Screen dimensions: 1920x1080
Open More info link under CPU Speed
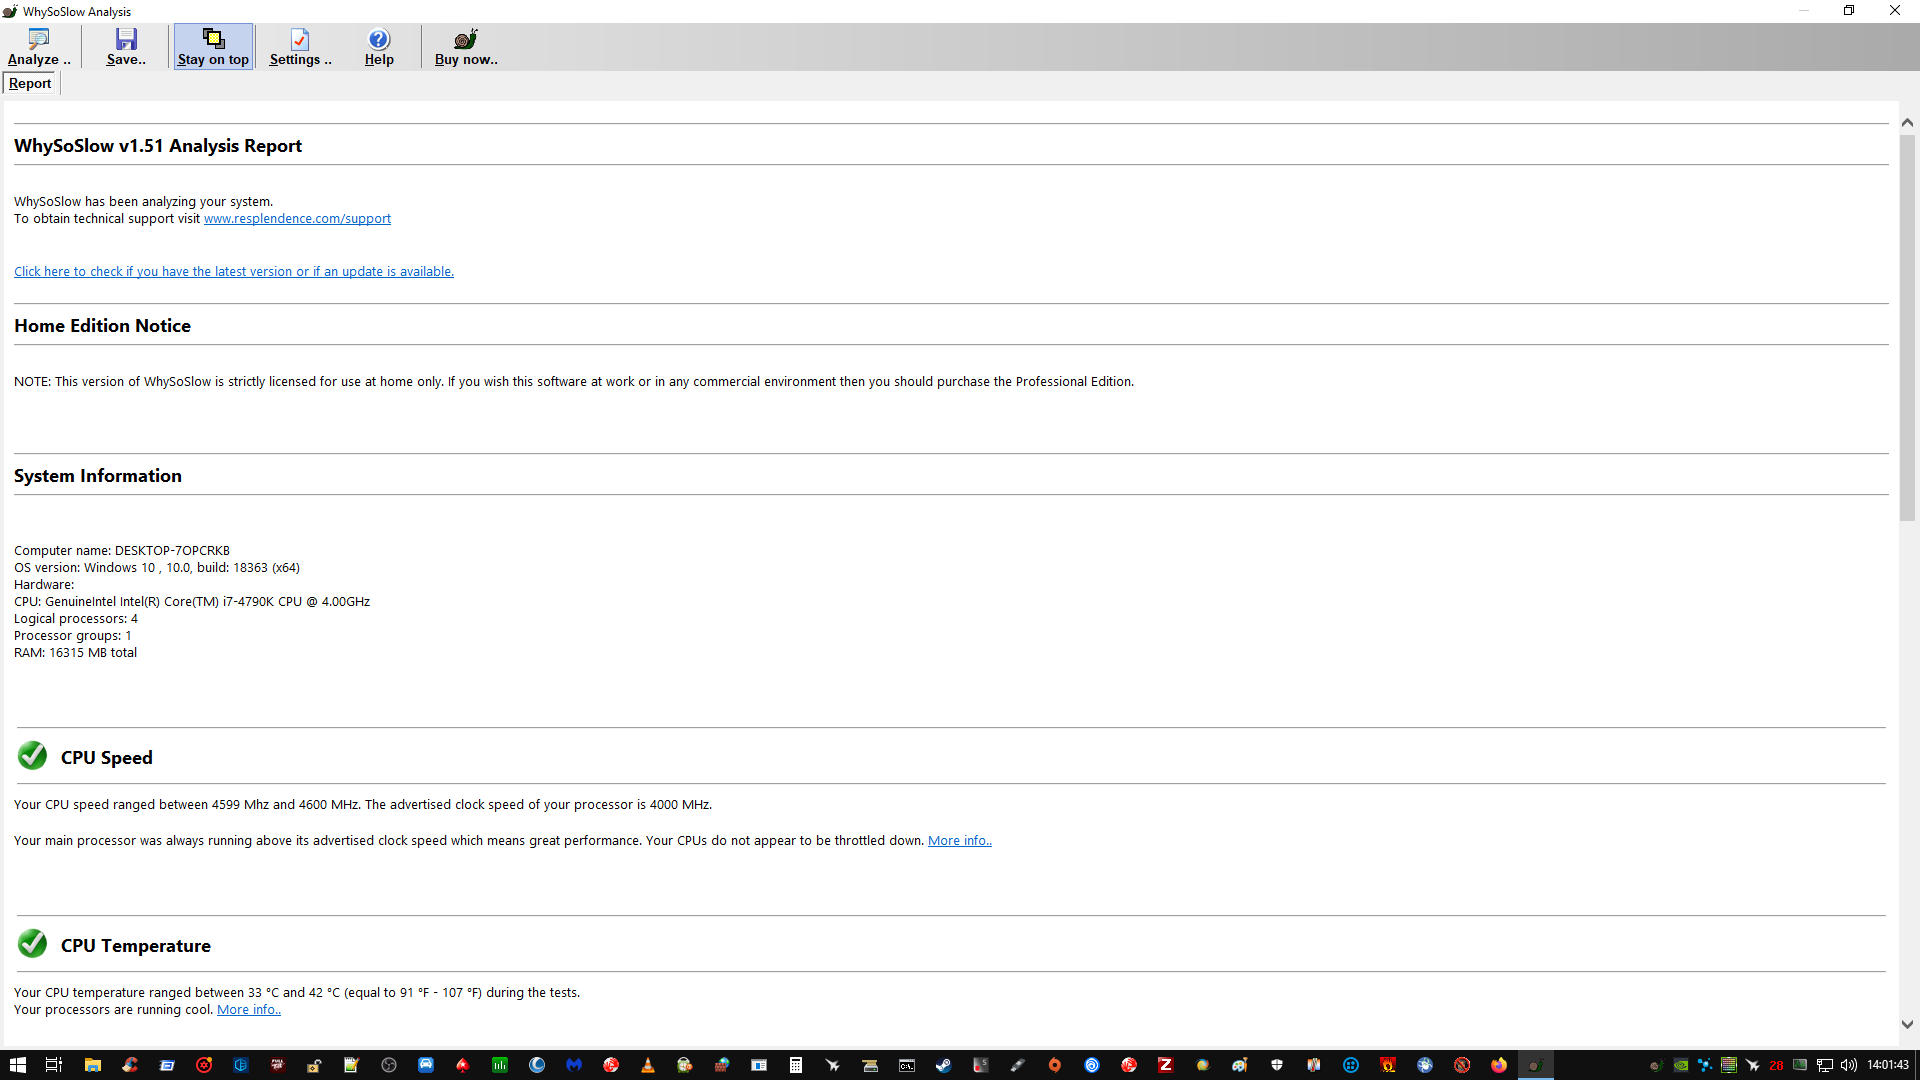click(x=959, y=841)
